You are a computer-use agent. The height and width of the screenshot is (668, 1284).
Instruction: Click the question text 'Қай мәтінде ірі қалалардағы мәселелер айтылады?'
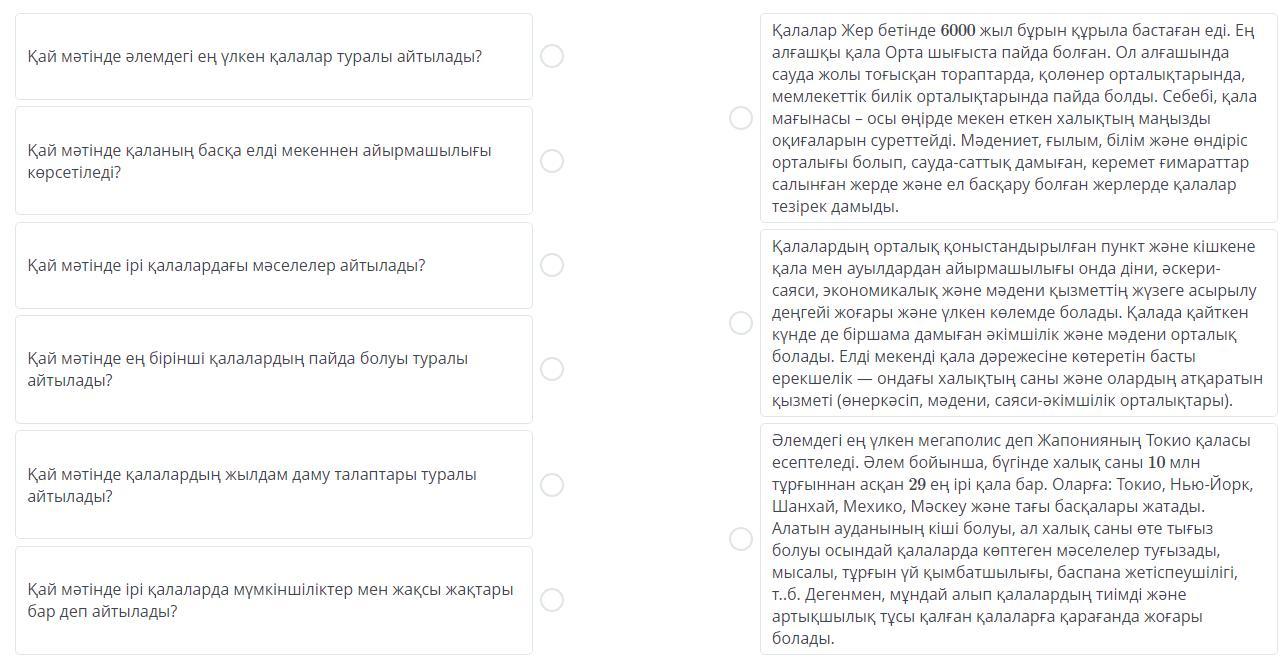tap(227, 266)
